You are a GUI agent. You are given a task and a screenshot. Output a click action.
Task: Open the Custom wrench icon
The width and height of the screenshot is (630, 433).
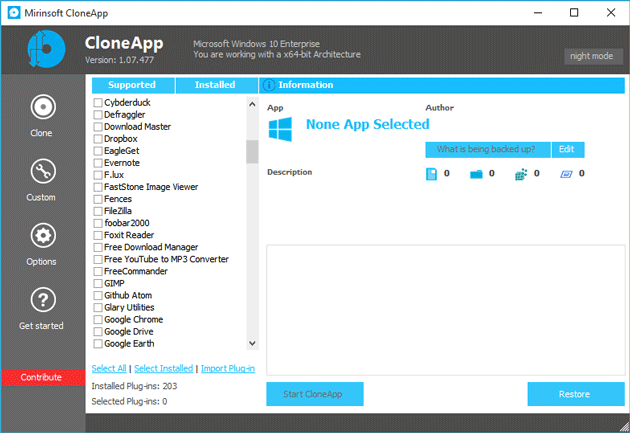click(x=43, y=172)
